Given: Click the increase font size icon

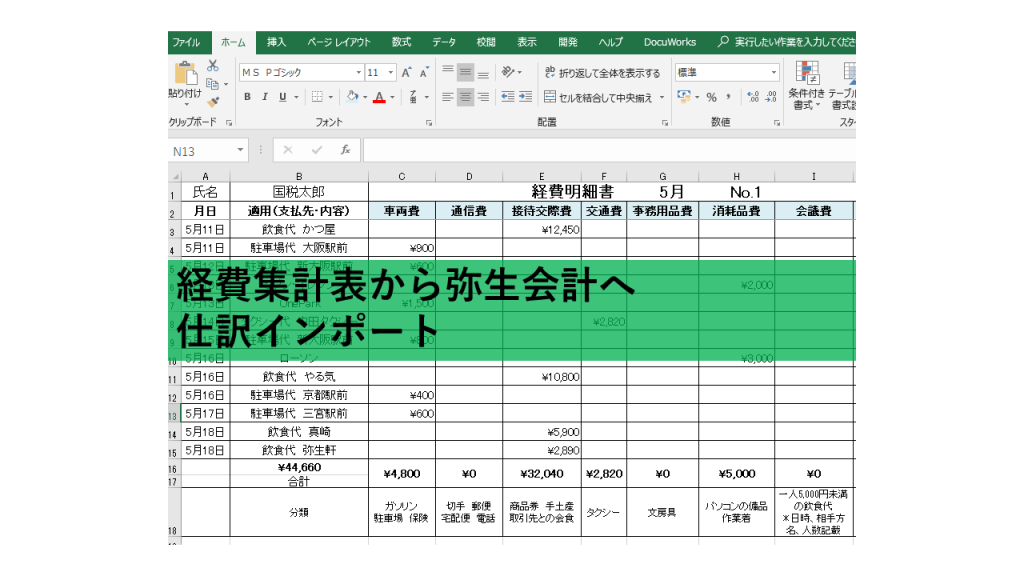Looking at the screenshot, I should (406, 73).
